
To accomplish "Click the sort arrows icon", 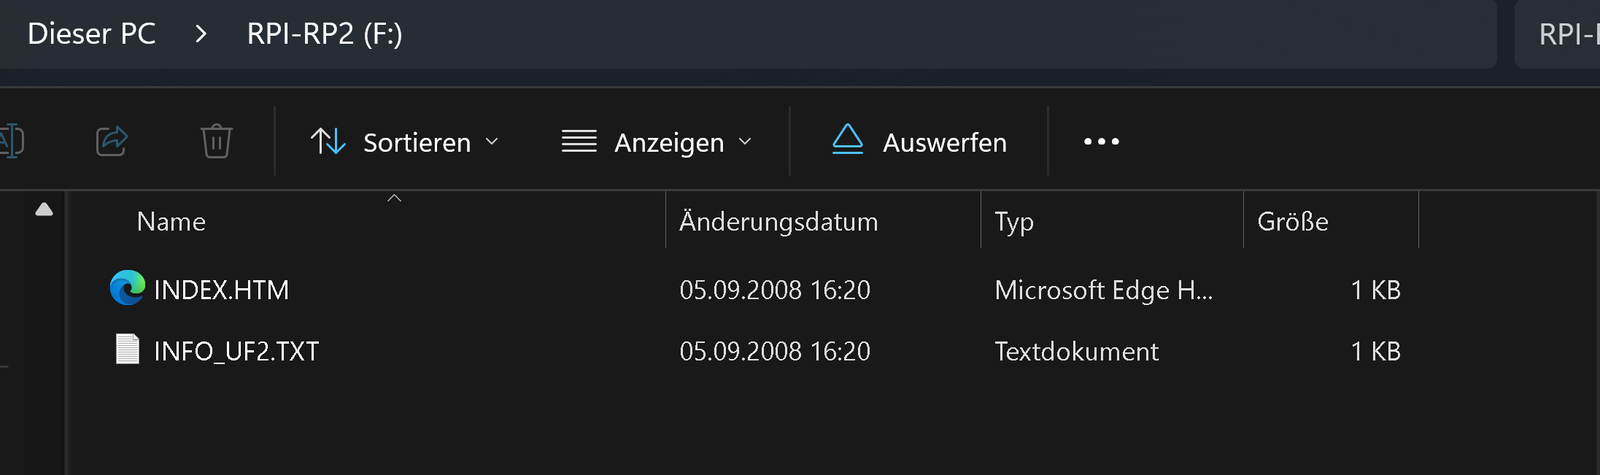I will (328, 141).
